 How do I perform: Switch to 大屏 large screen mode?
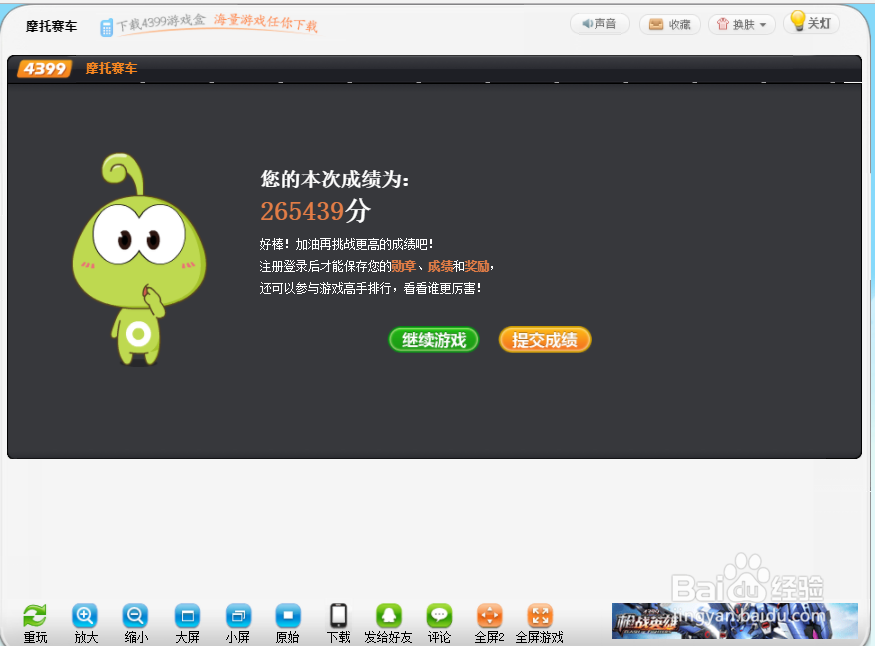(188, 616)
